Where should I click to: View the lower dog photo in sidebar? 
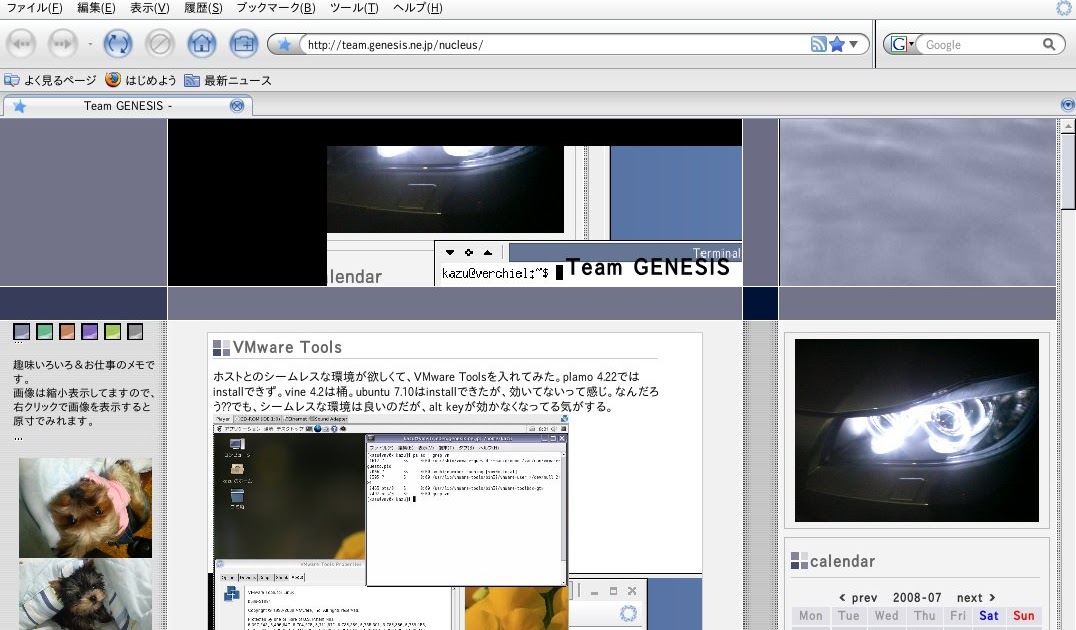[85, 595]
